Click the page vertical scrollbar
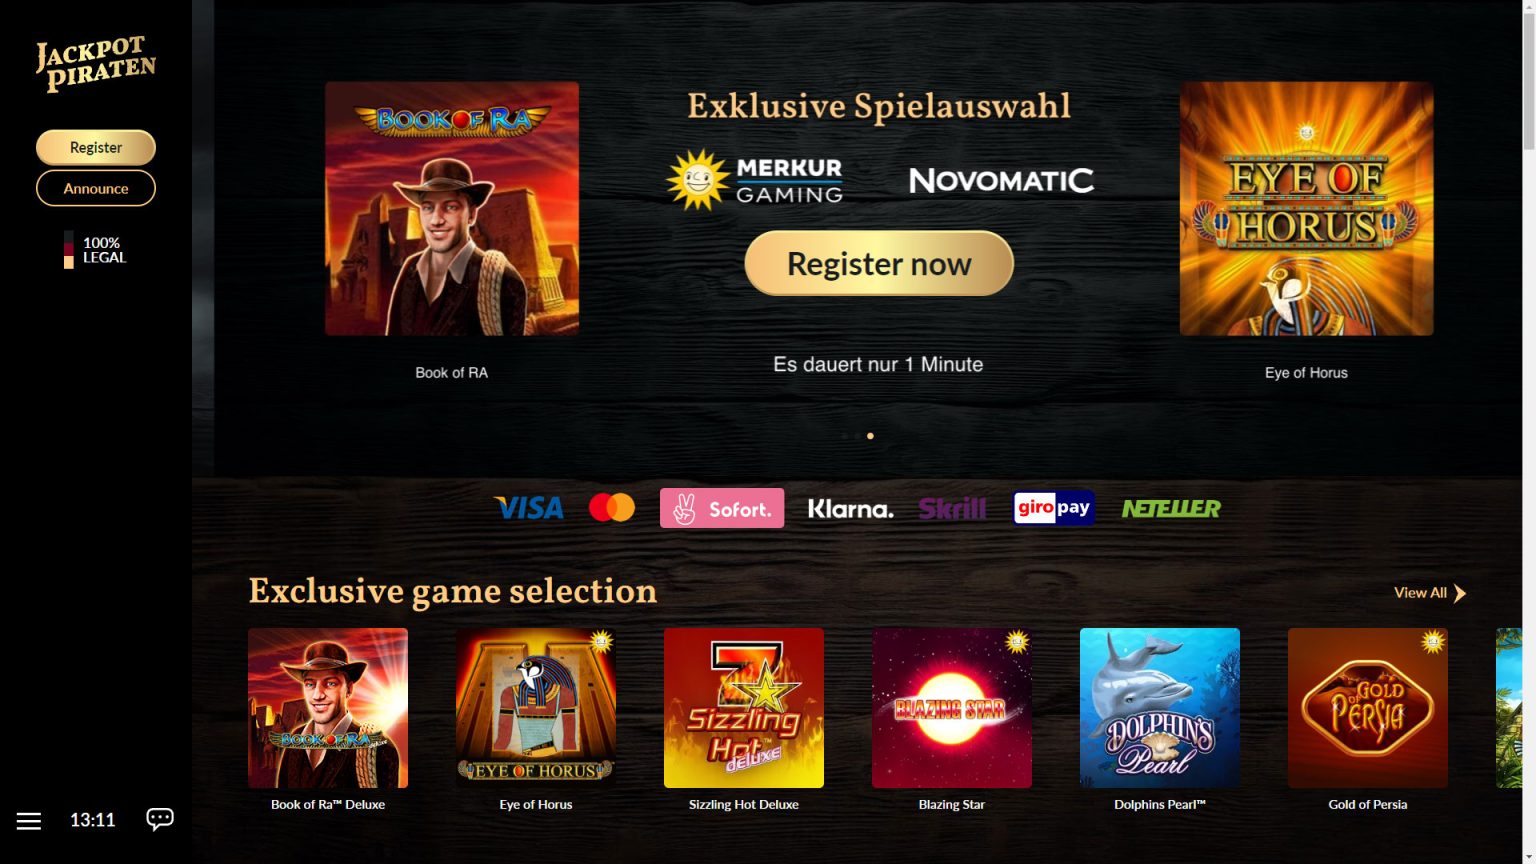The image size is (1536, 864). (x=1529, y=432)
